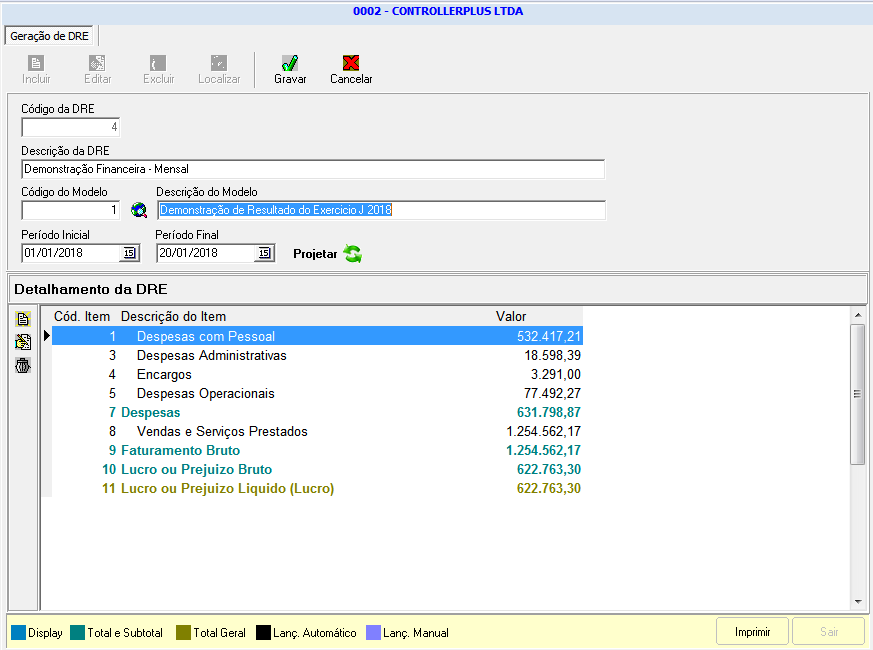
Task: Open calendar picker for Período Final
Action: 264,253
